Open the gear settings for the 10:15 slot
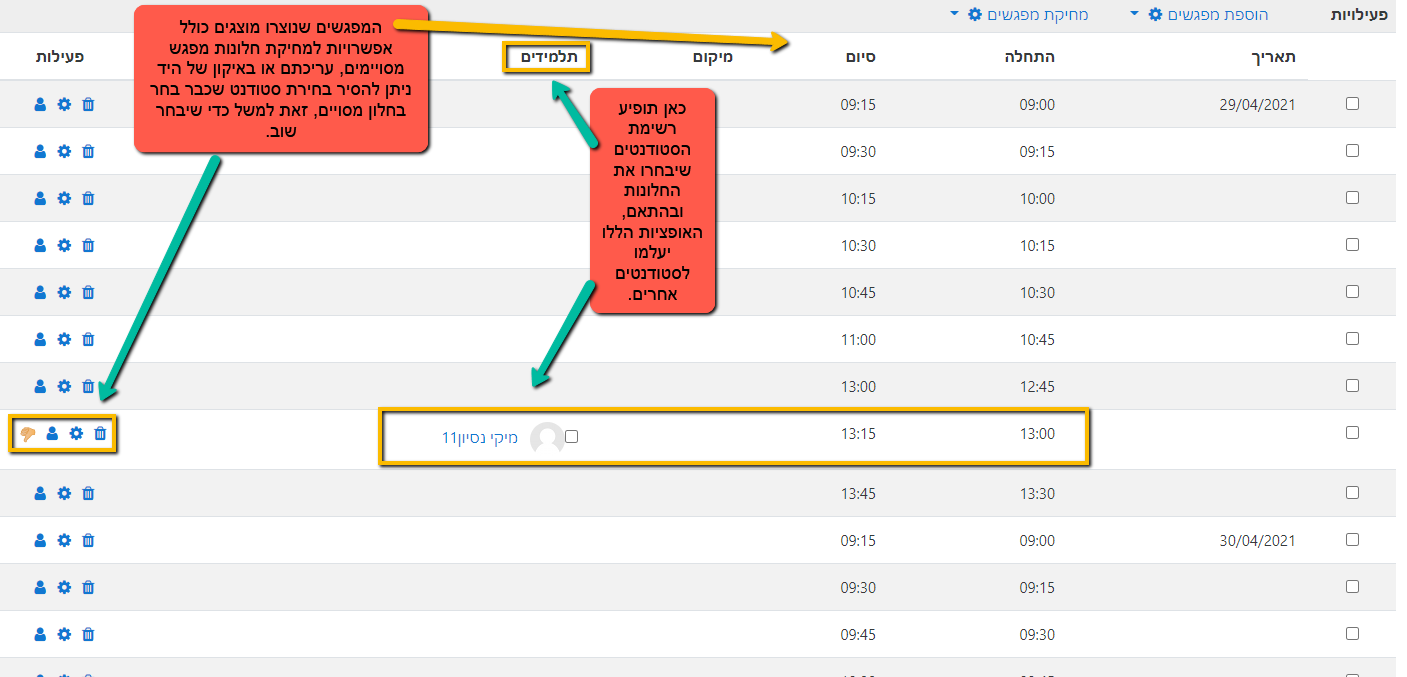 [x=64, y=245]
